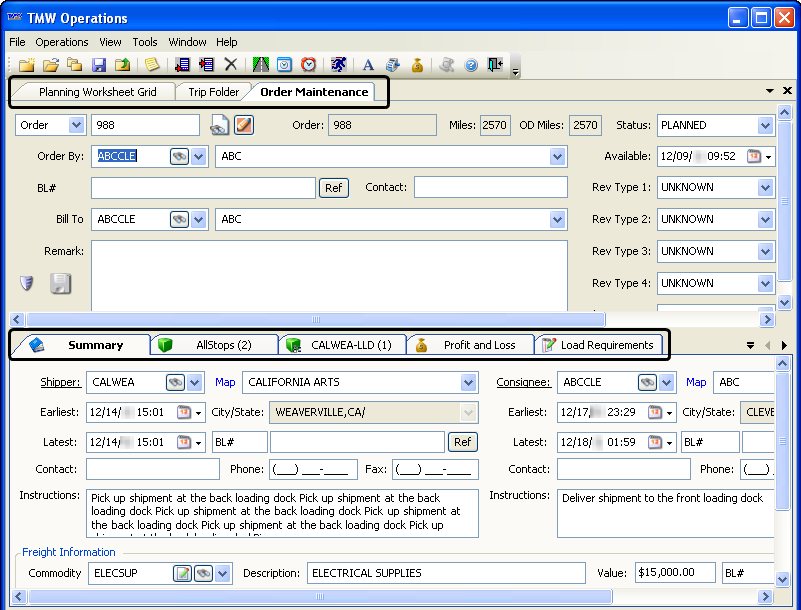Open the Bill To company code dropdown arrow
The width and height of the screenshot is (801, 610).
click(x=198, y=219)
